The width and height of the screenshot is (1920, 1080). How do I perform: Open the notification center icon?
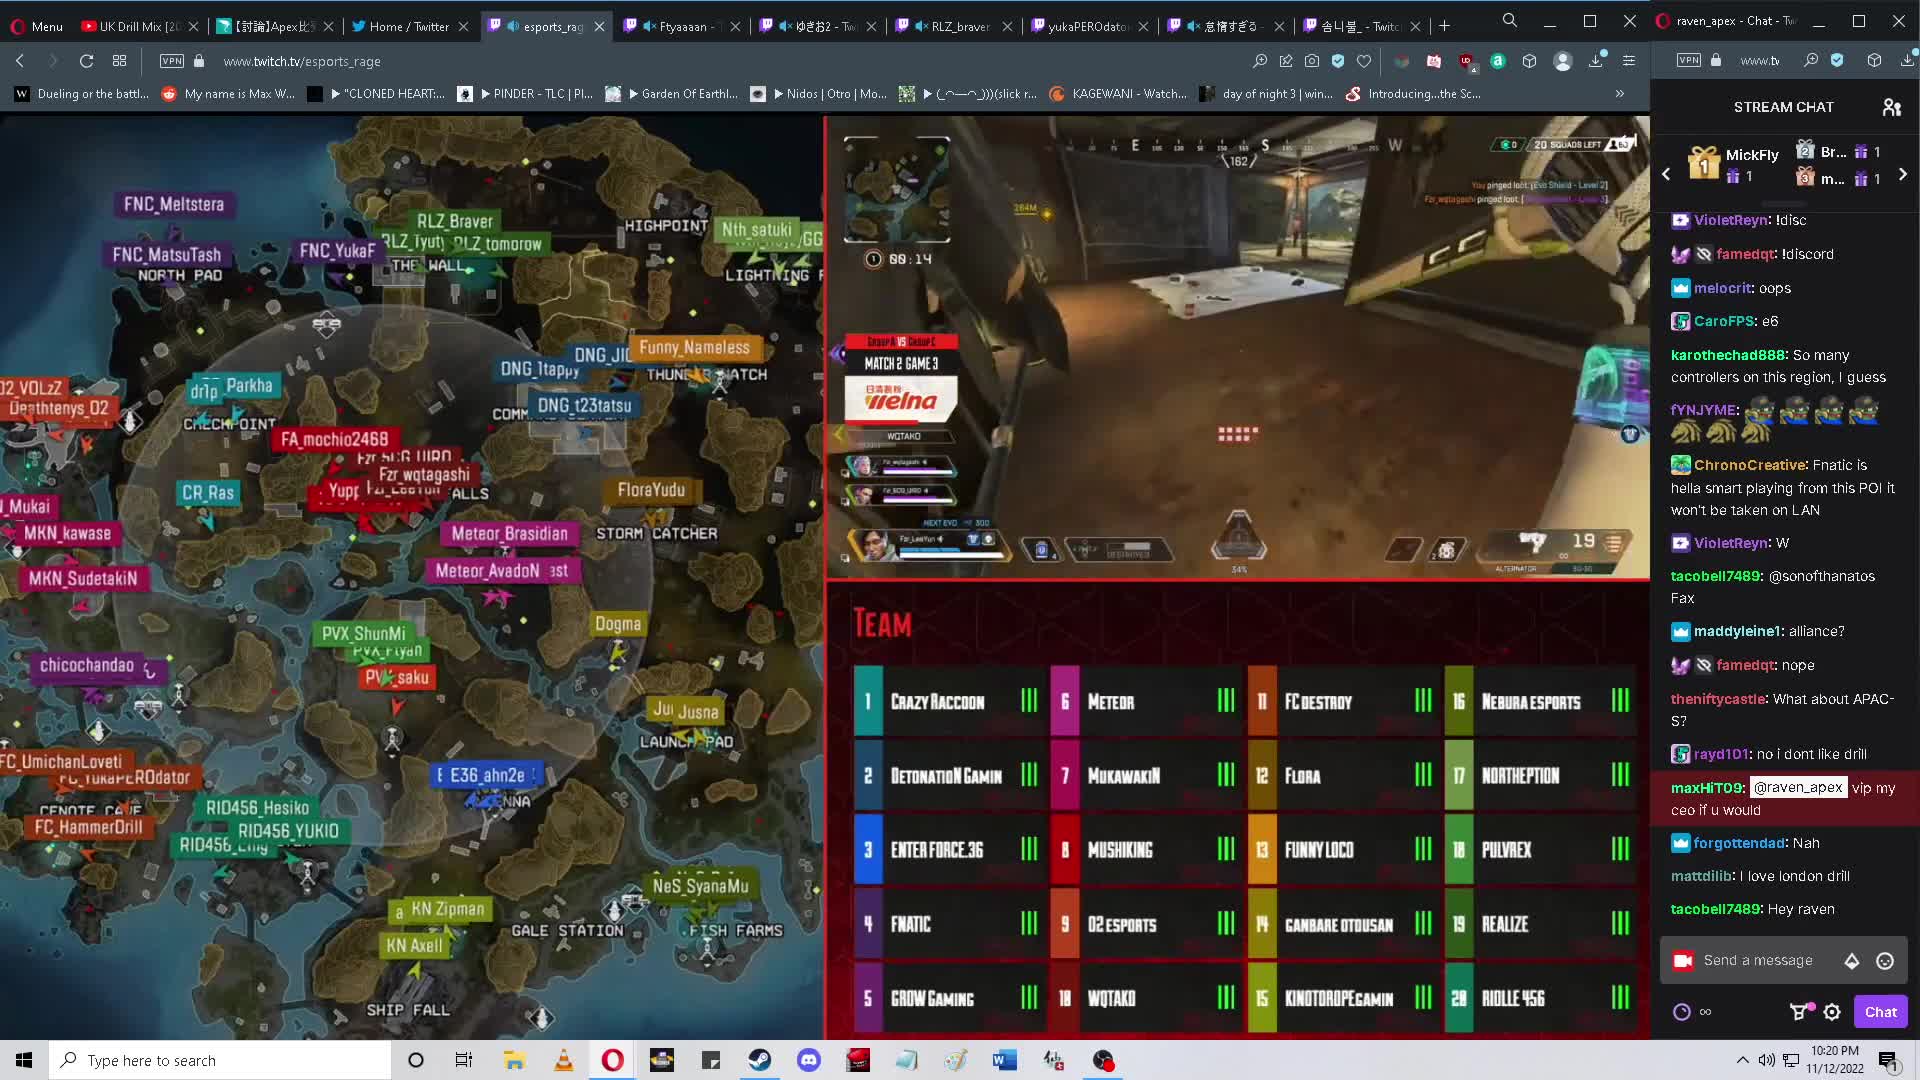pyautogui.click(x=1888, y=1060)
